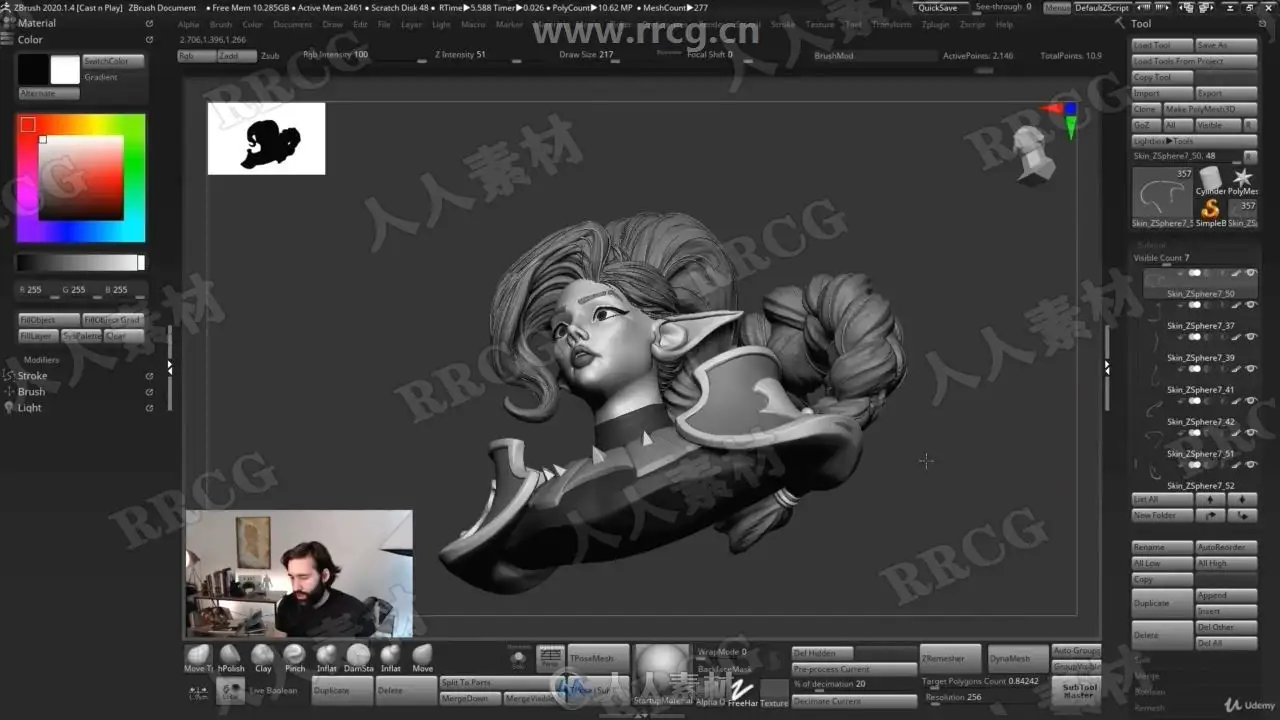Screen dimensions: 1280x720
Task: Adjust the Z Intensity slider
Action: pos(477,56)
